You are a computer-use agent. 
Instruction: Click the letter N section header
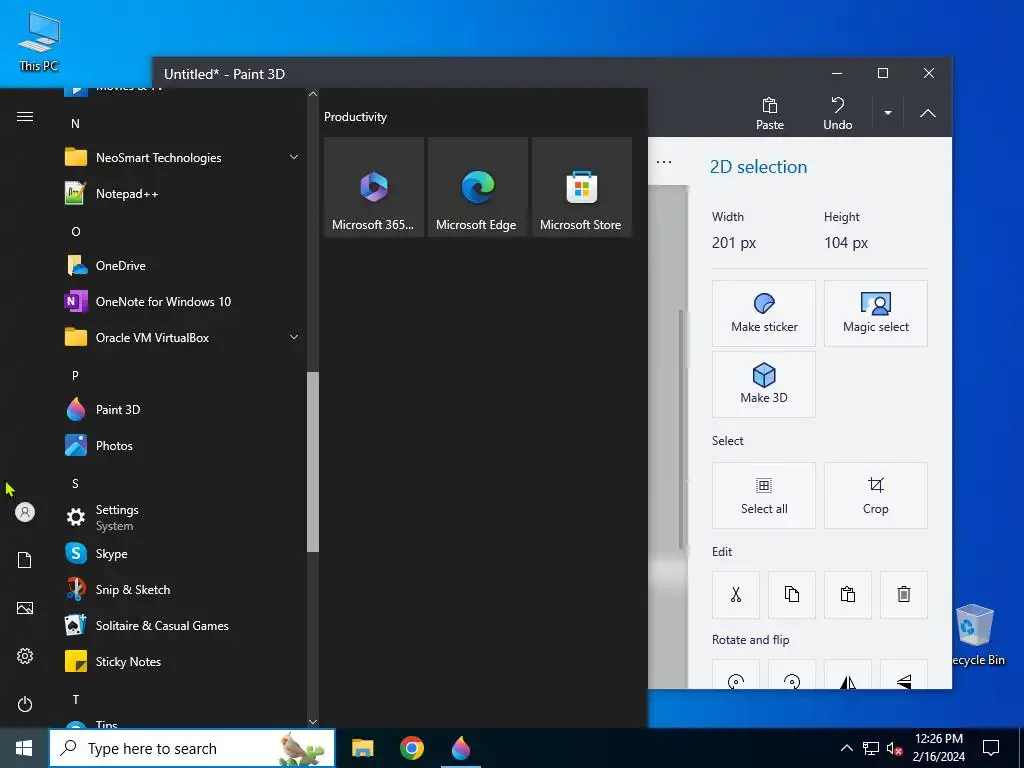tap(75, 123)
